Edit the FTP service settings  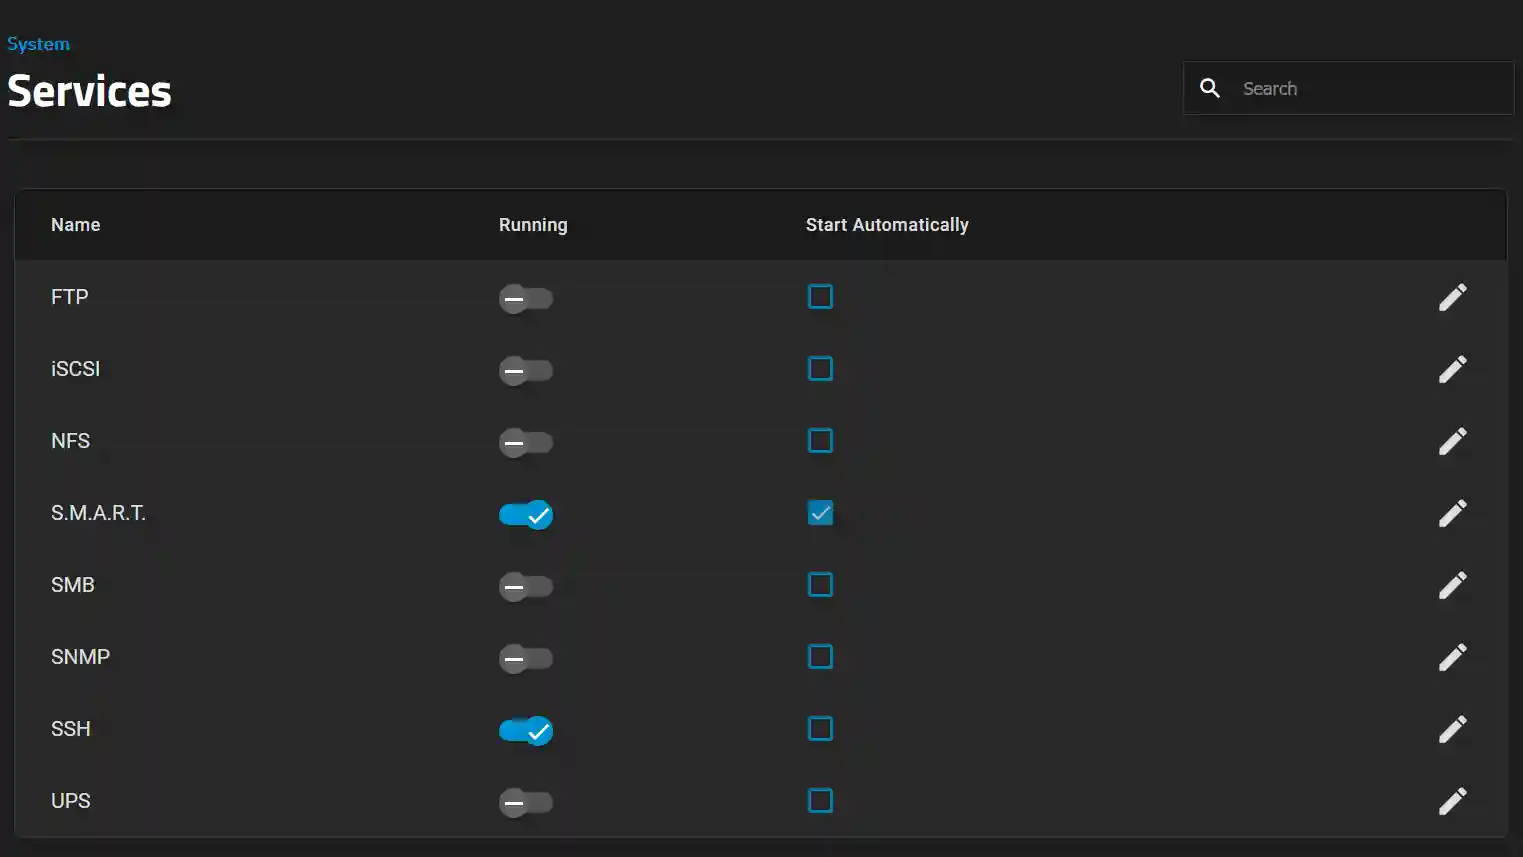(1453, 297)
